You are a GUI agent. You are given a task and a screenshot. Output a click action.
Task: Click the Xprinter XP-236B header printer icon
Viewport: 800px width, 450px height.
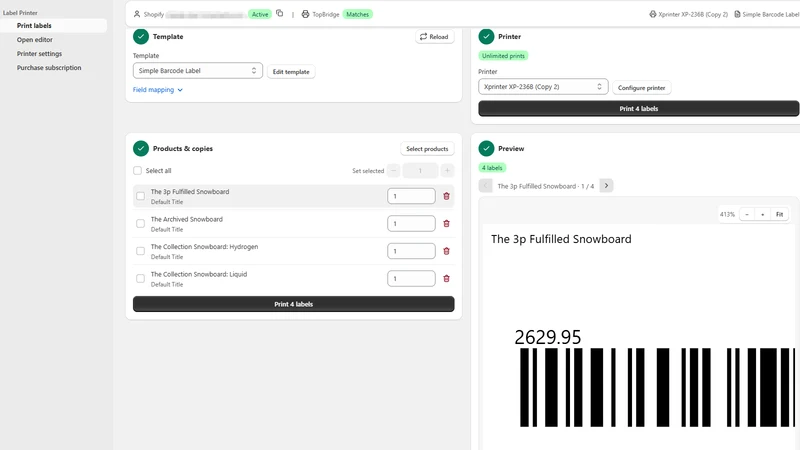coord(653,14)
